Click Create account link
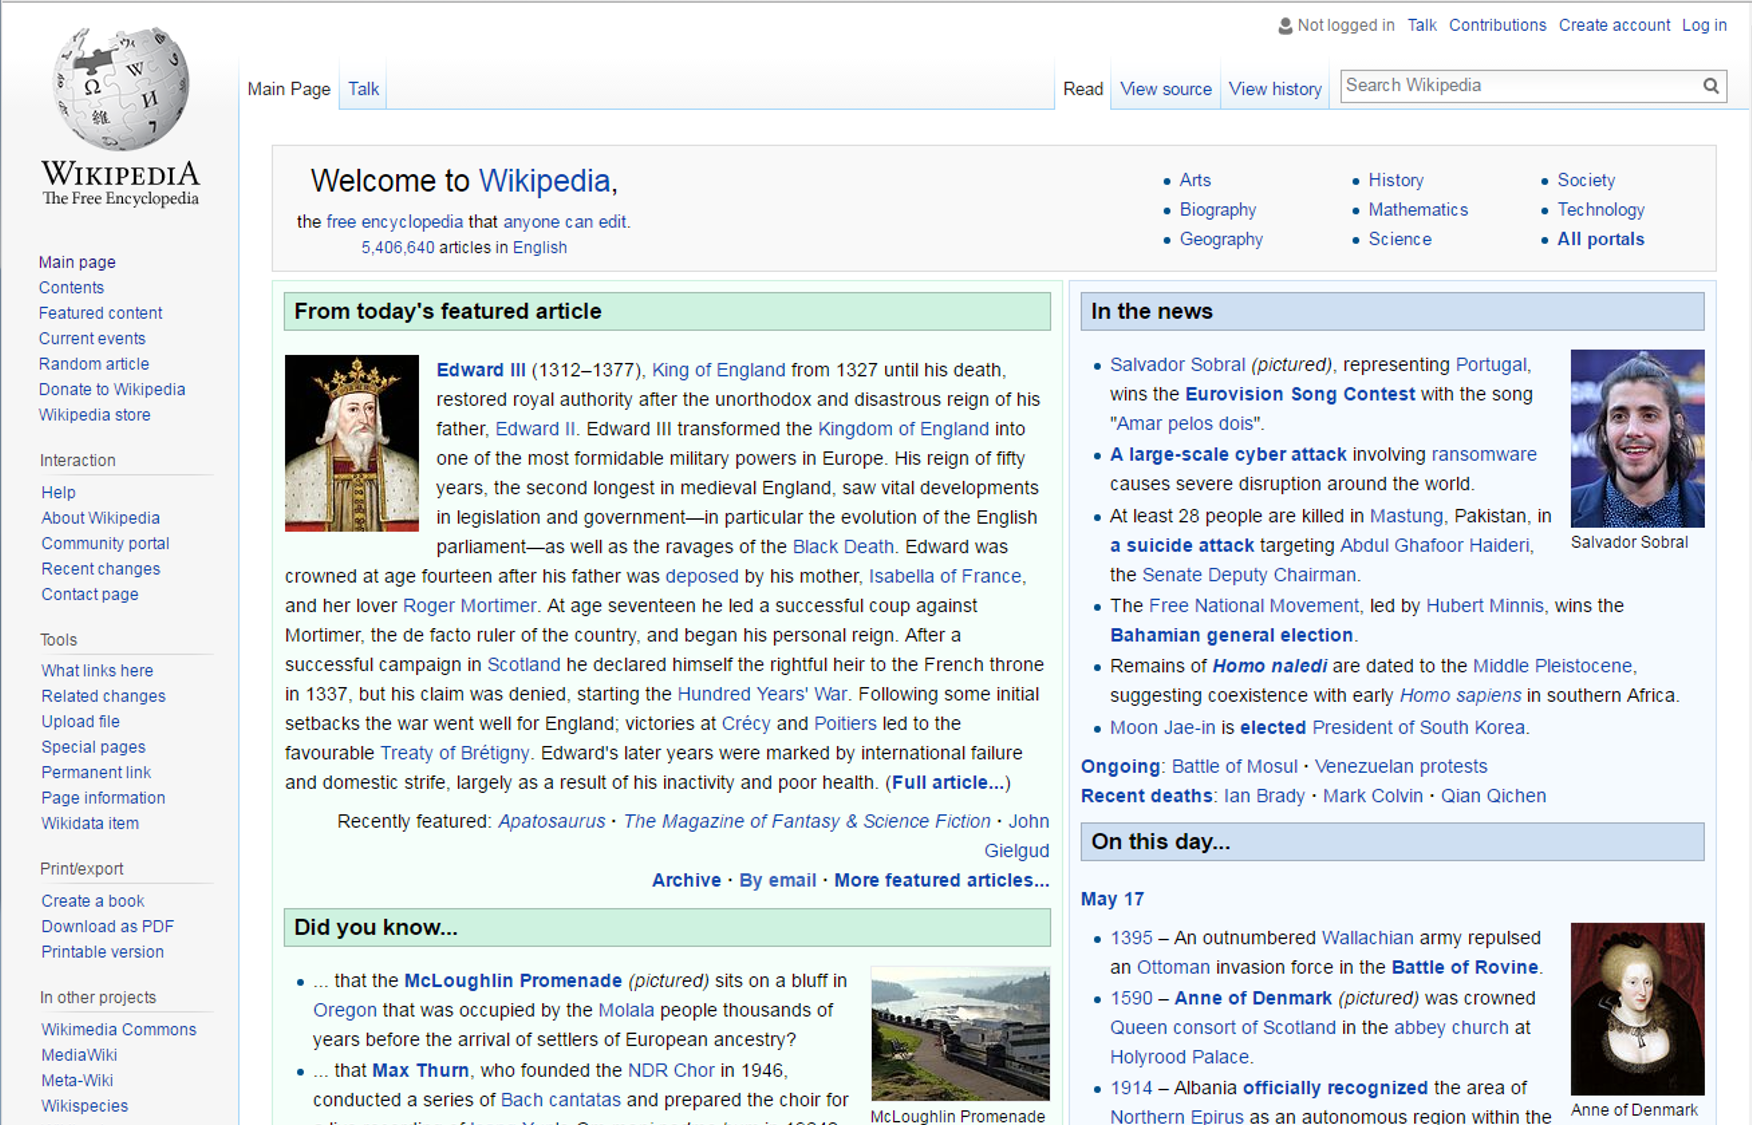The image size is (1752, 1125). [x=1614, y=25]
